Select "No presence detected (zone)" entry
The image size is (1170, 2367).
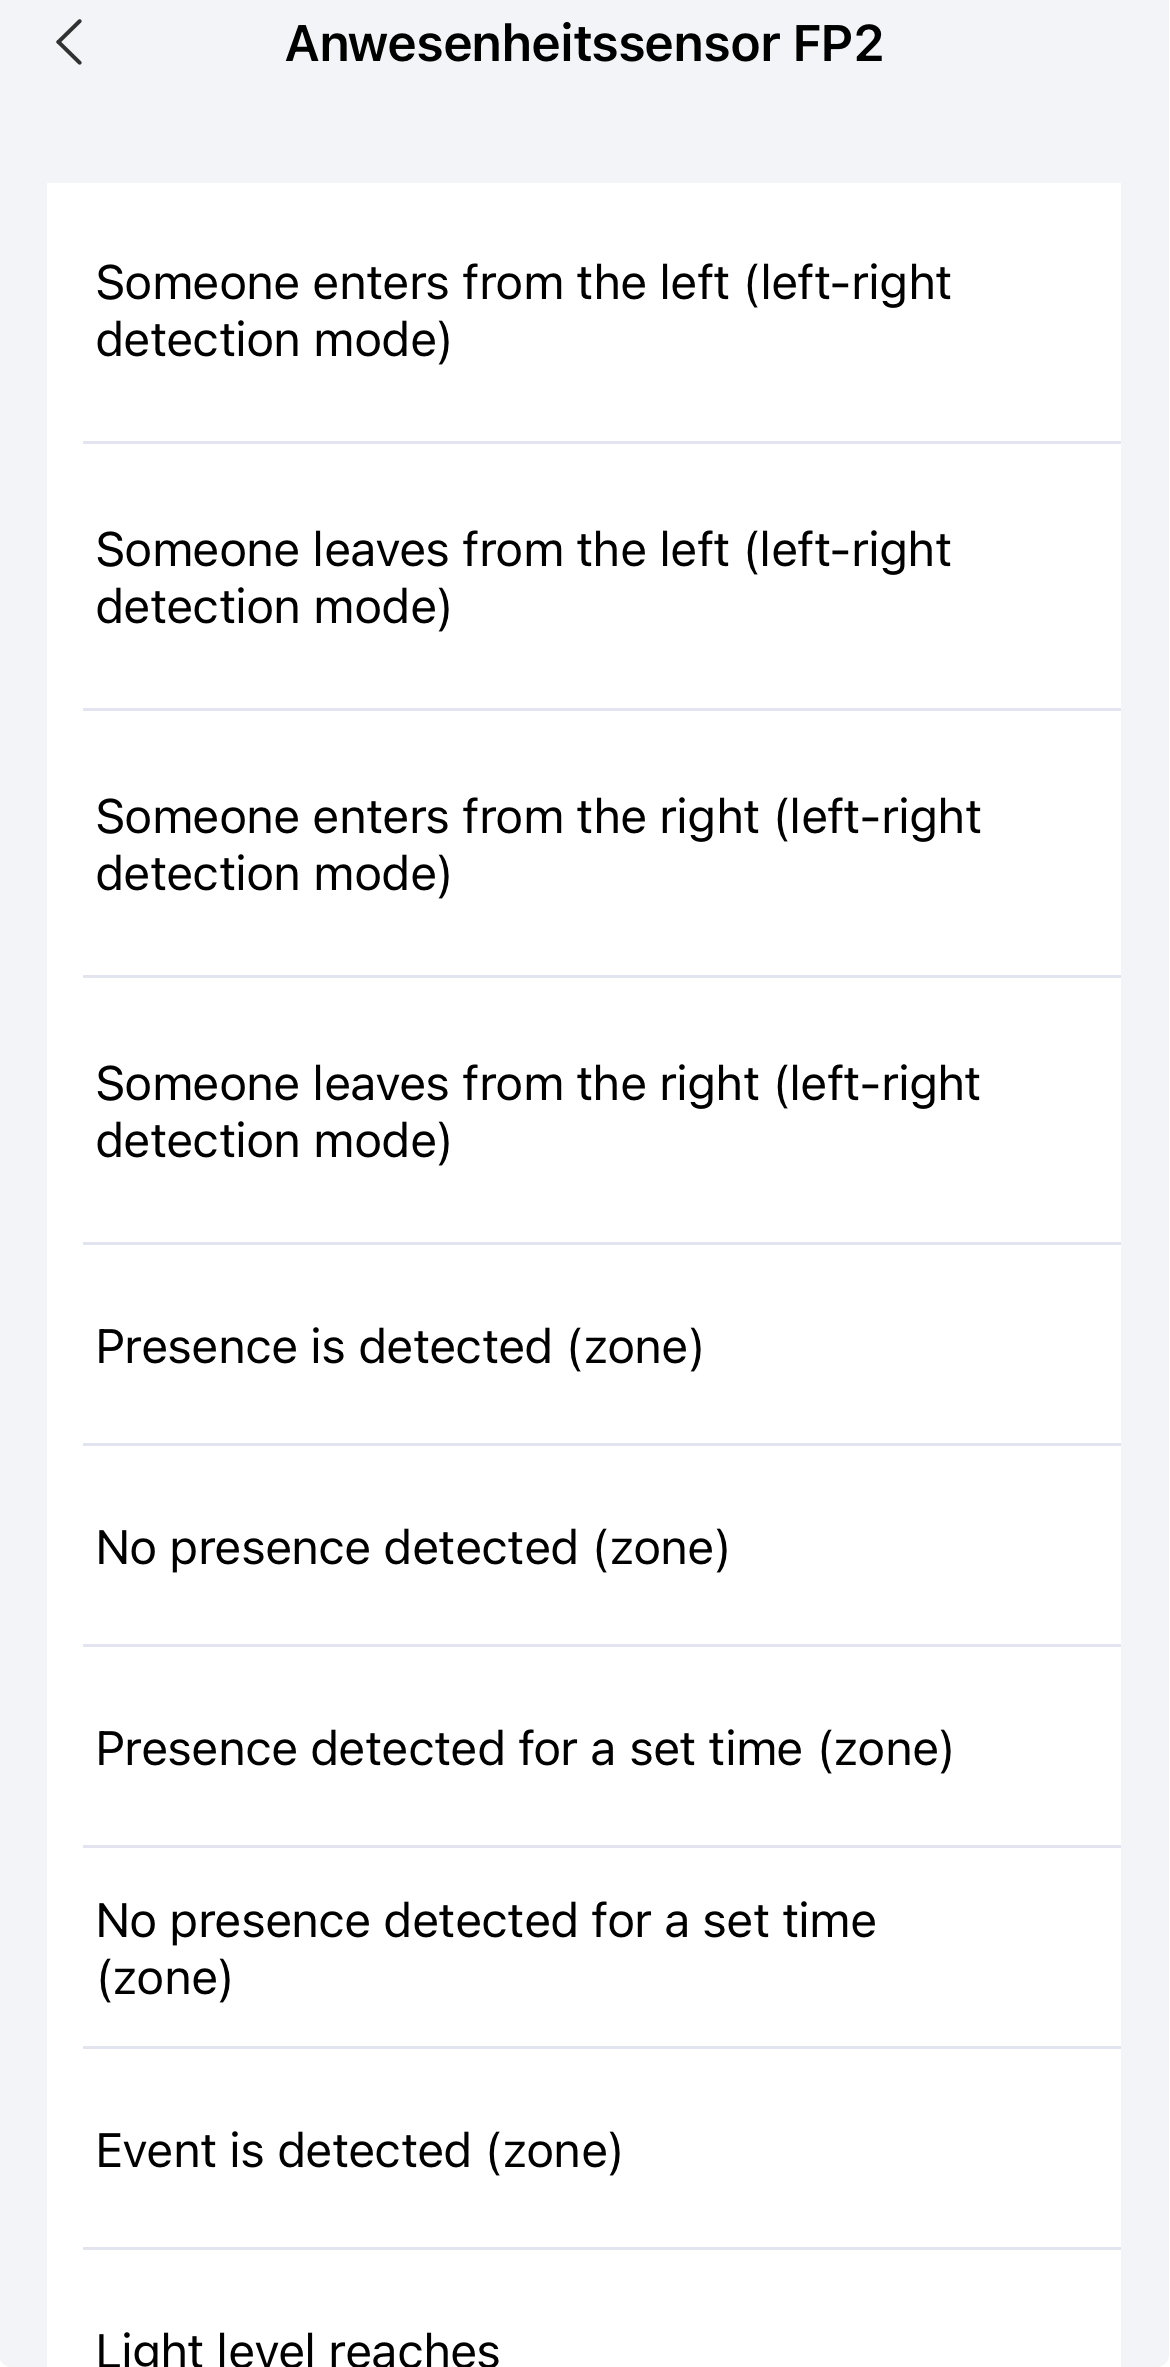pyautogui.click(x=584, y=1546)
